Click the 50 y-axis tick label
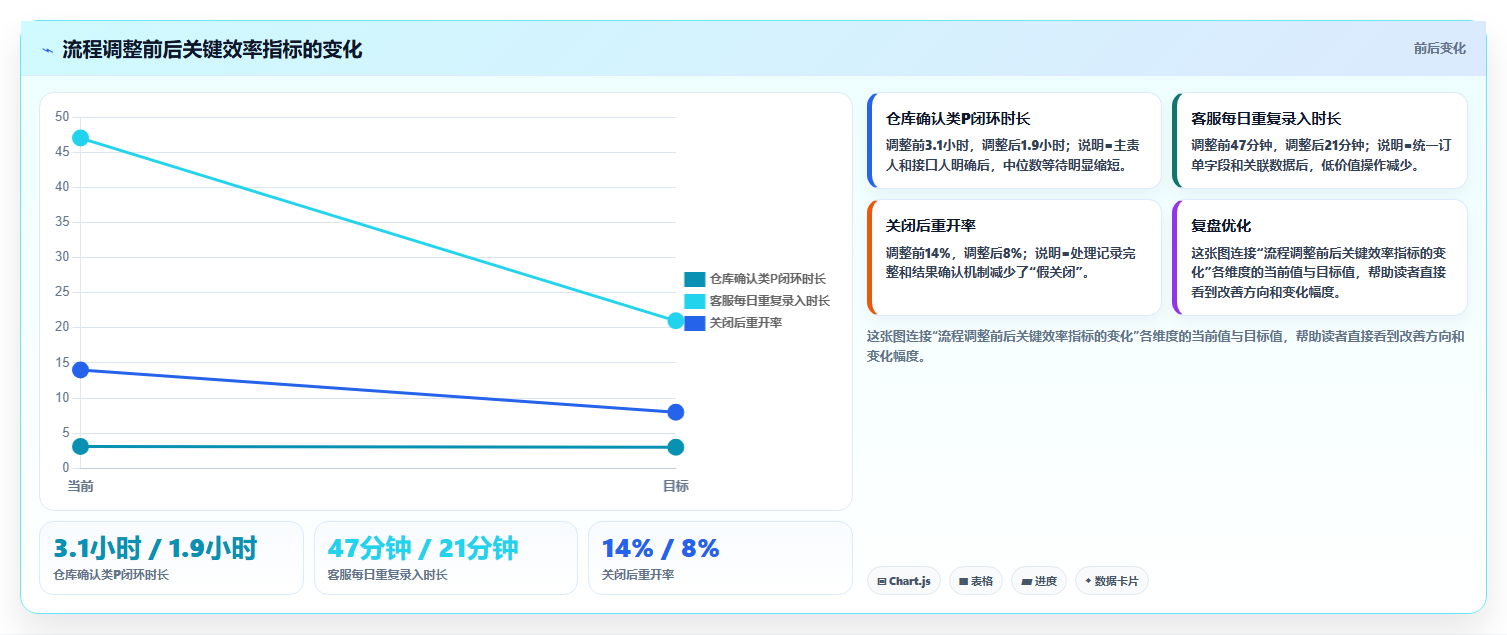Viewport: 1507px width, 635px height. [x=62, y=117]
